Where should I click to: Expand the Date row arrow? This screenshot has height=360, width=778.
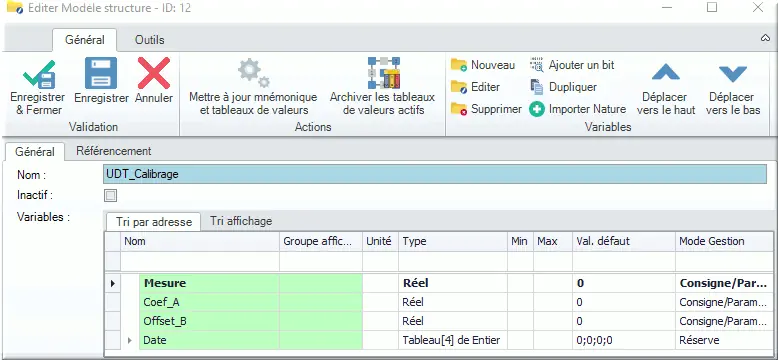(130, 340)
